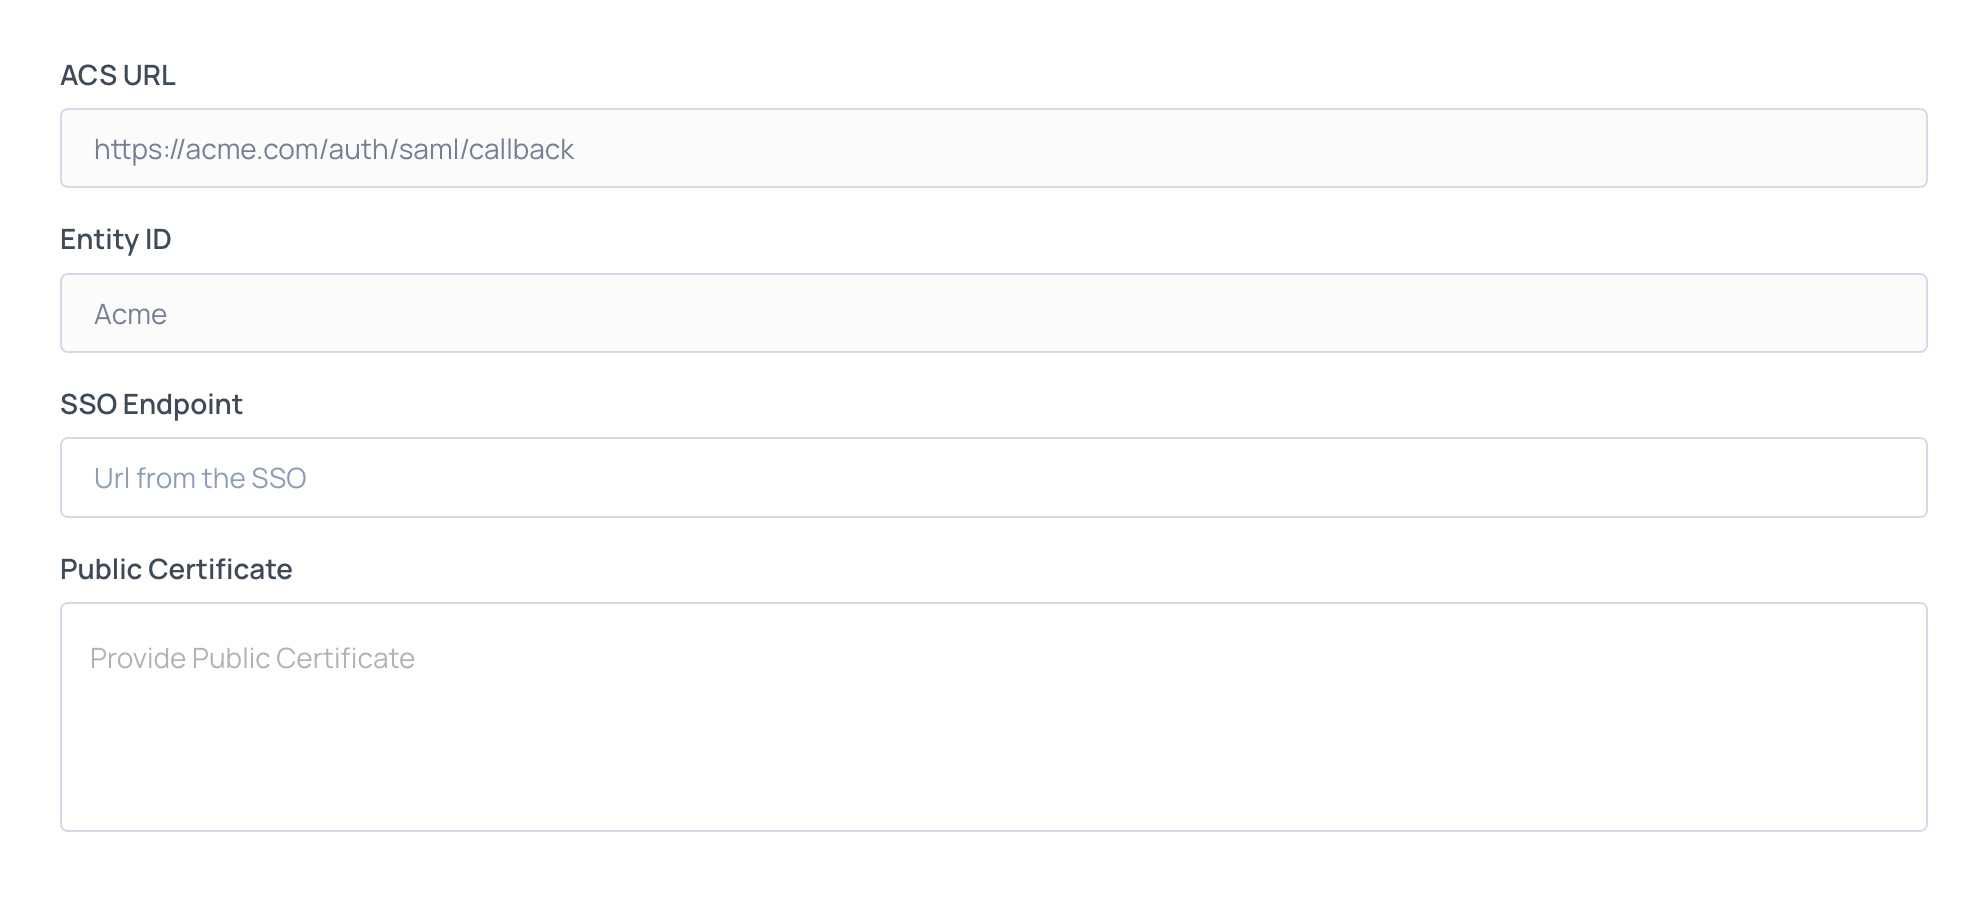The width and height of the screenshot is (1982, 920).
Task: Click the "Public Certificate" field label
Action: coord(176,569)
